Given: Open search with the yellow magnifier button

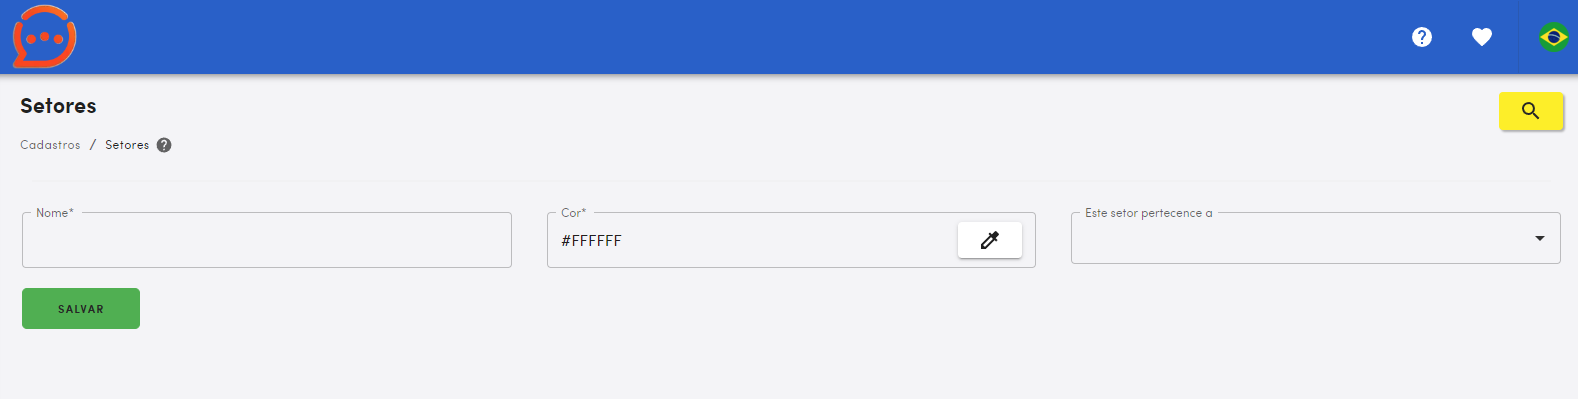Looking at the screenshot, I should (x=1531, y=111).
